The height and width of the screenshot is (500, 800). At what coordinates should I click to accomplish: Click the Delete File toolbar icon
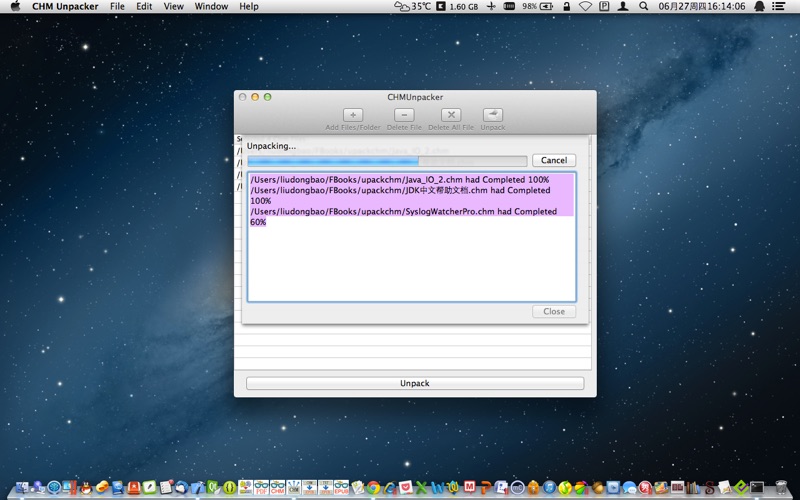(x=404, y=115)
